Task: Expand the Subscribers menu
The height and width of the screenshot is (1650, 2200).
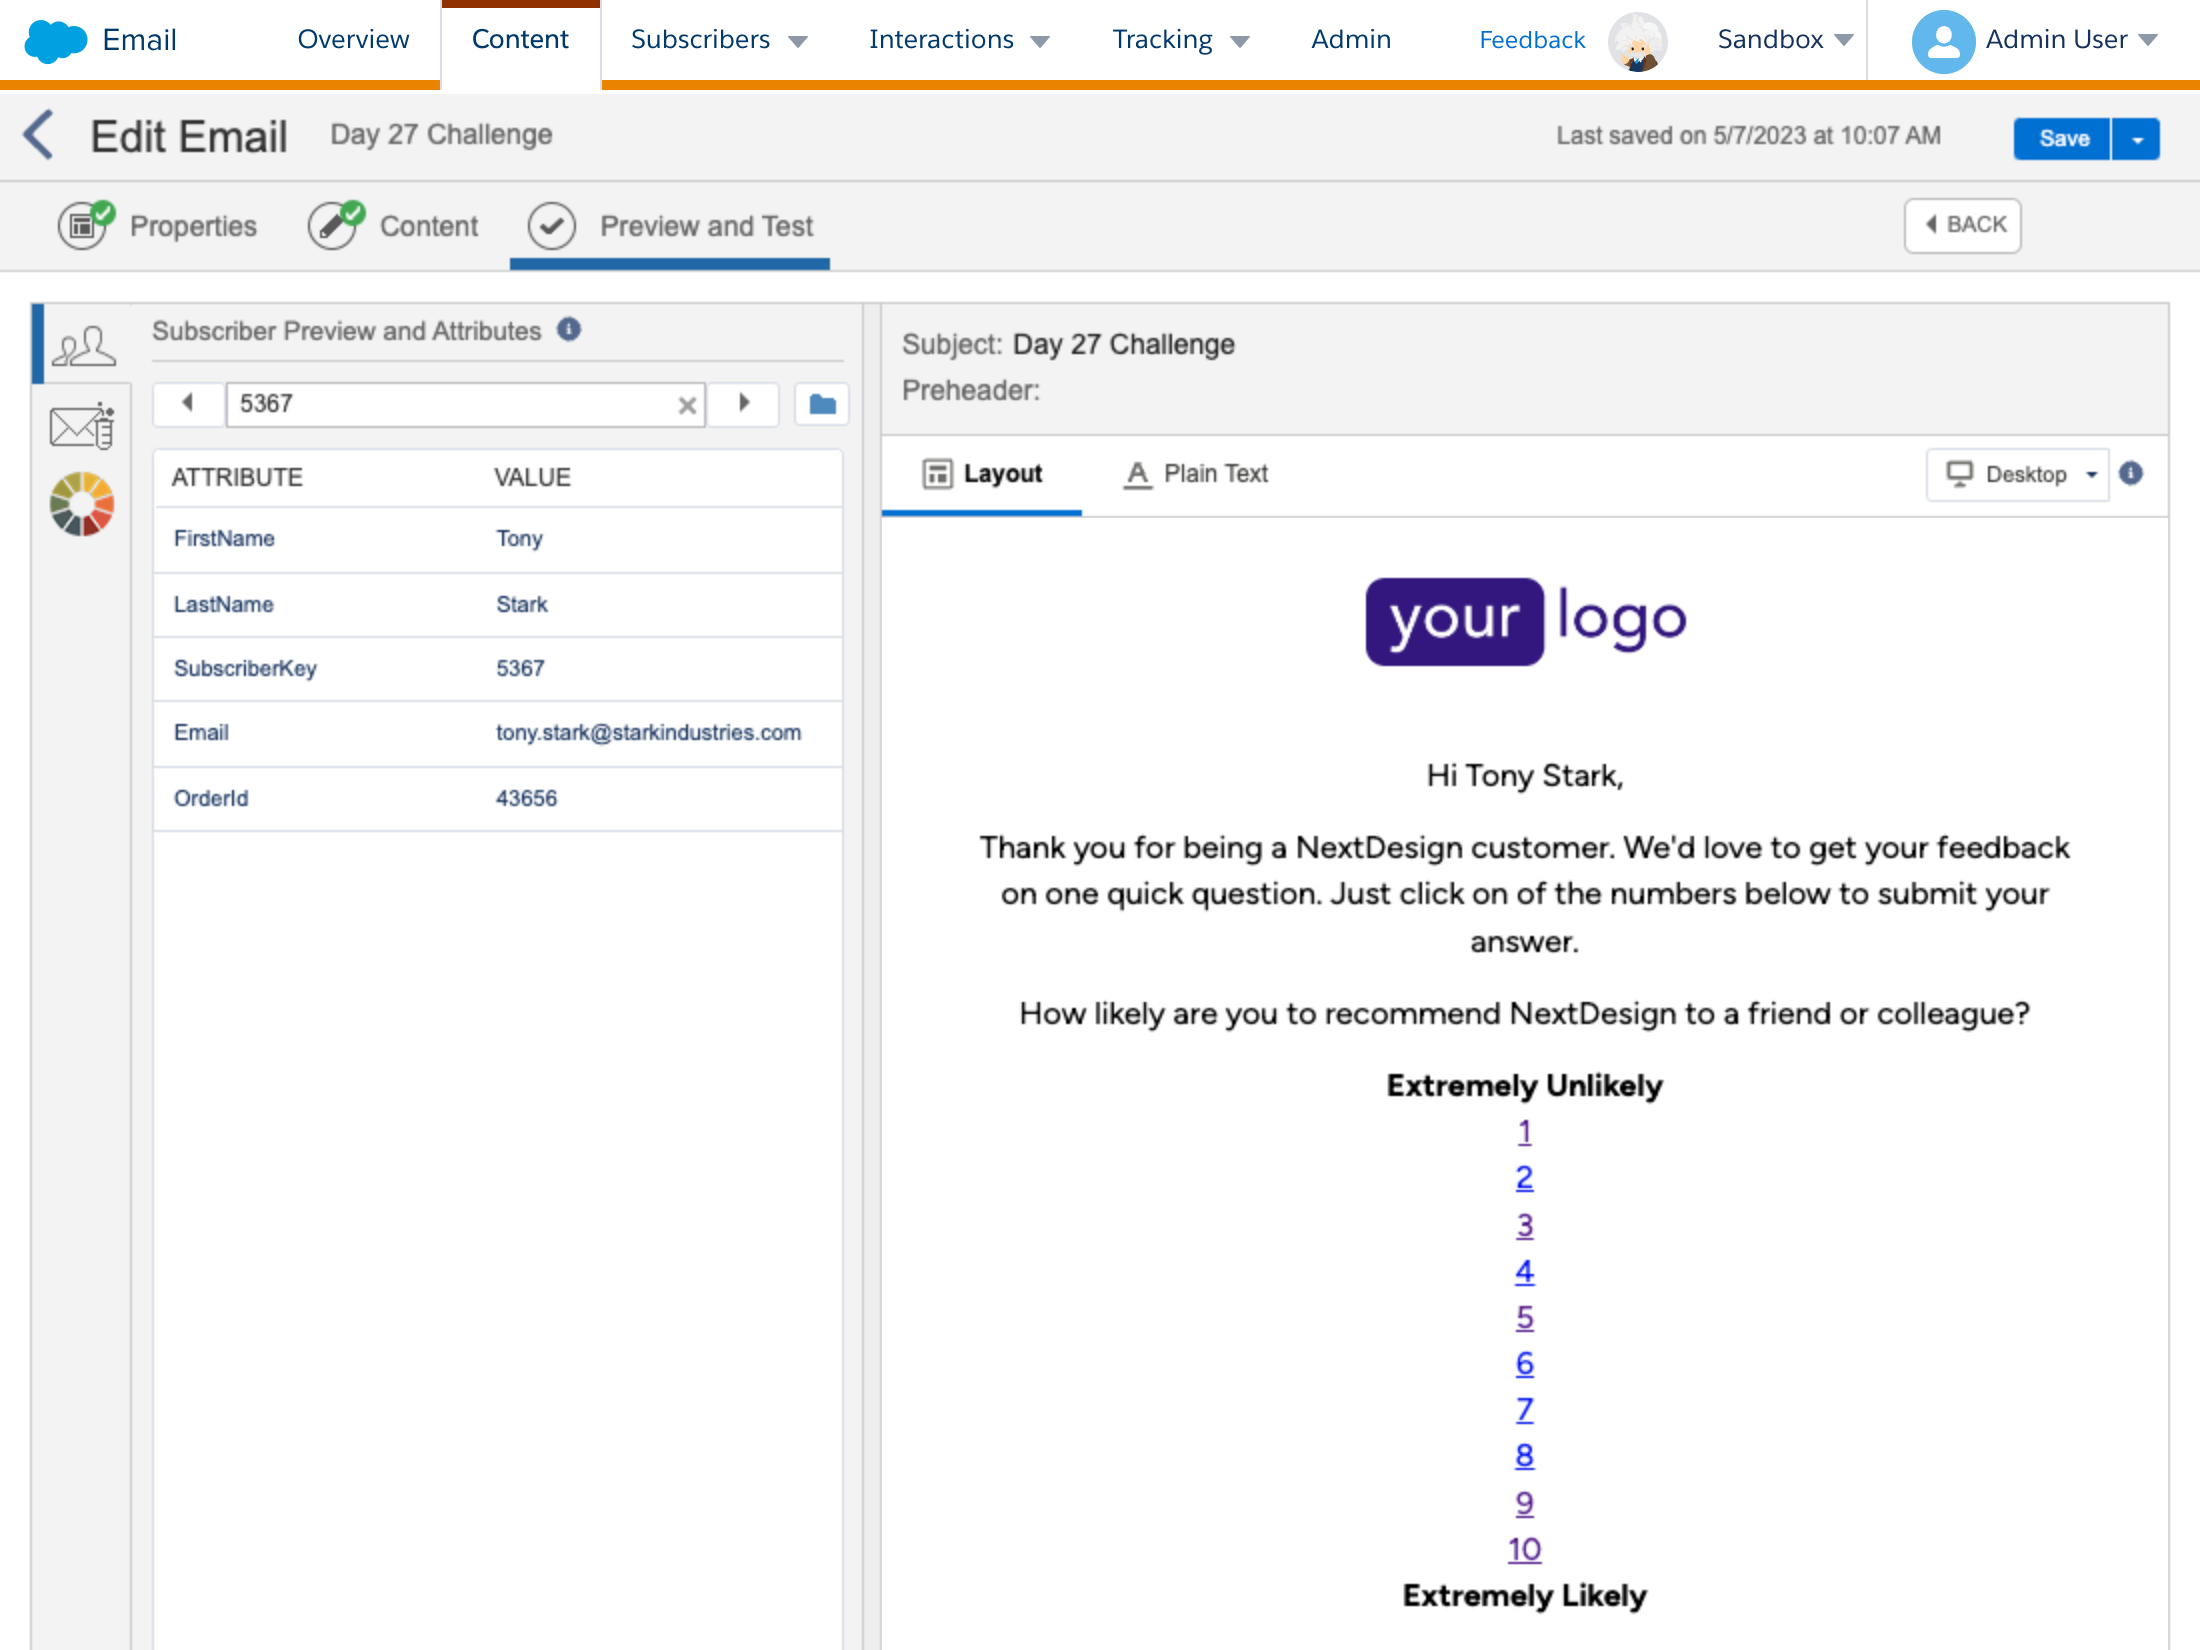Action: click(x=719, y=40)
